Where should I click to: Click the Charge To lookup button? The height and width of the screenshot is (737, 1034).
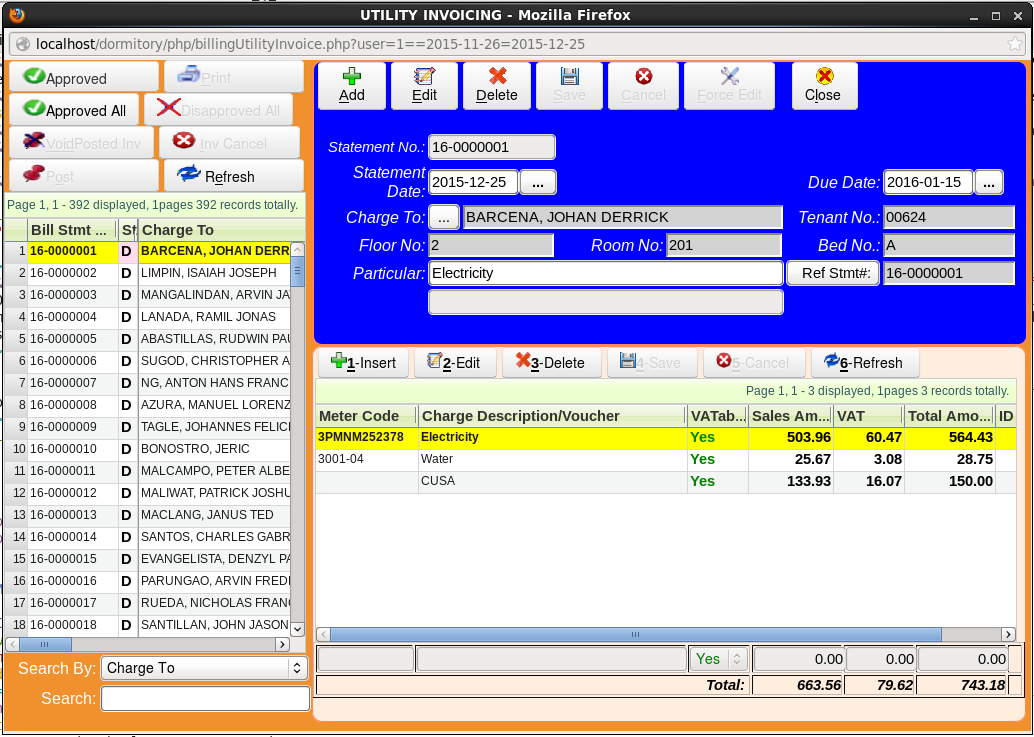444,217
